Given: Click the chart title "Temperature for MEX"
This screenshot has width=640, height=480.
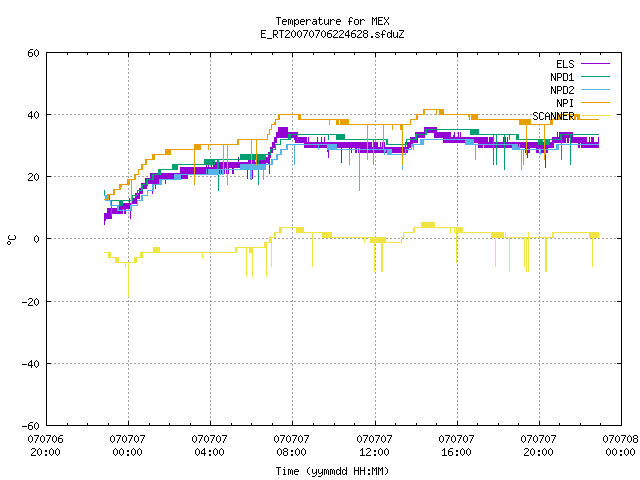Looking at the screenshot, I should click(332, 21).
